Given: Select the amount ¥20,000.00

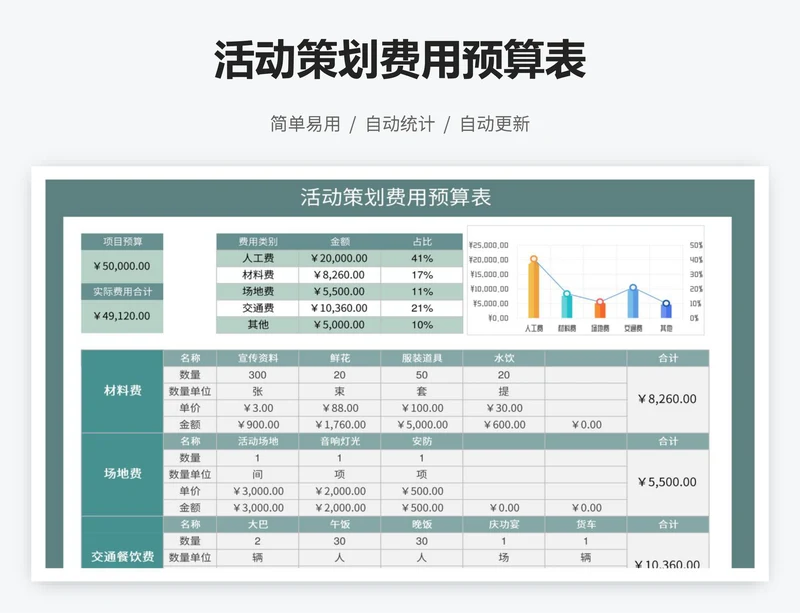Looking at the screenshot, I should 340,258.
